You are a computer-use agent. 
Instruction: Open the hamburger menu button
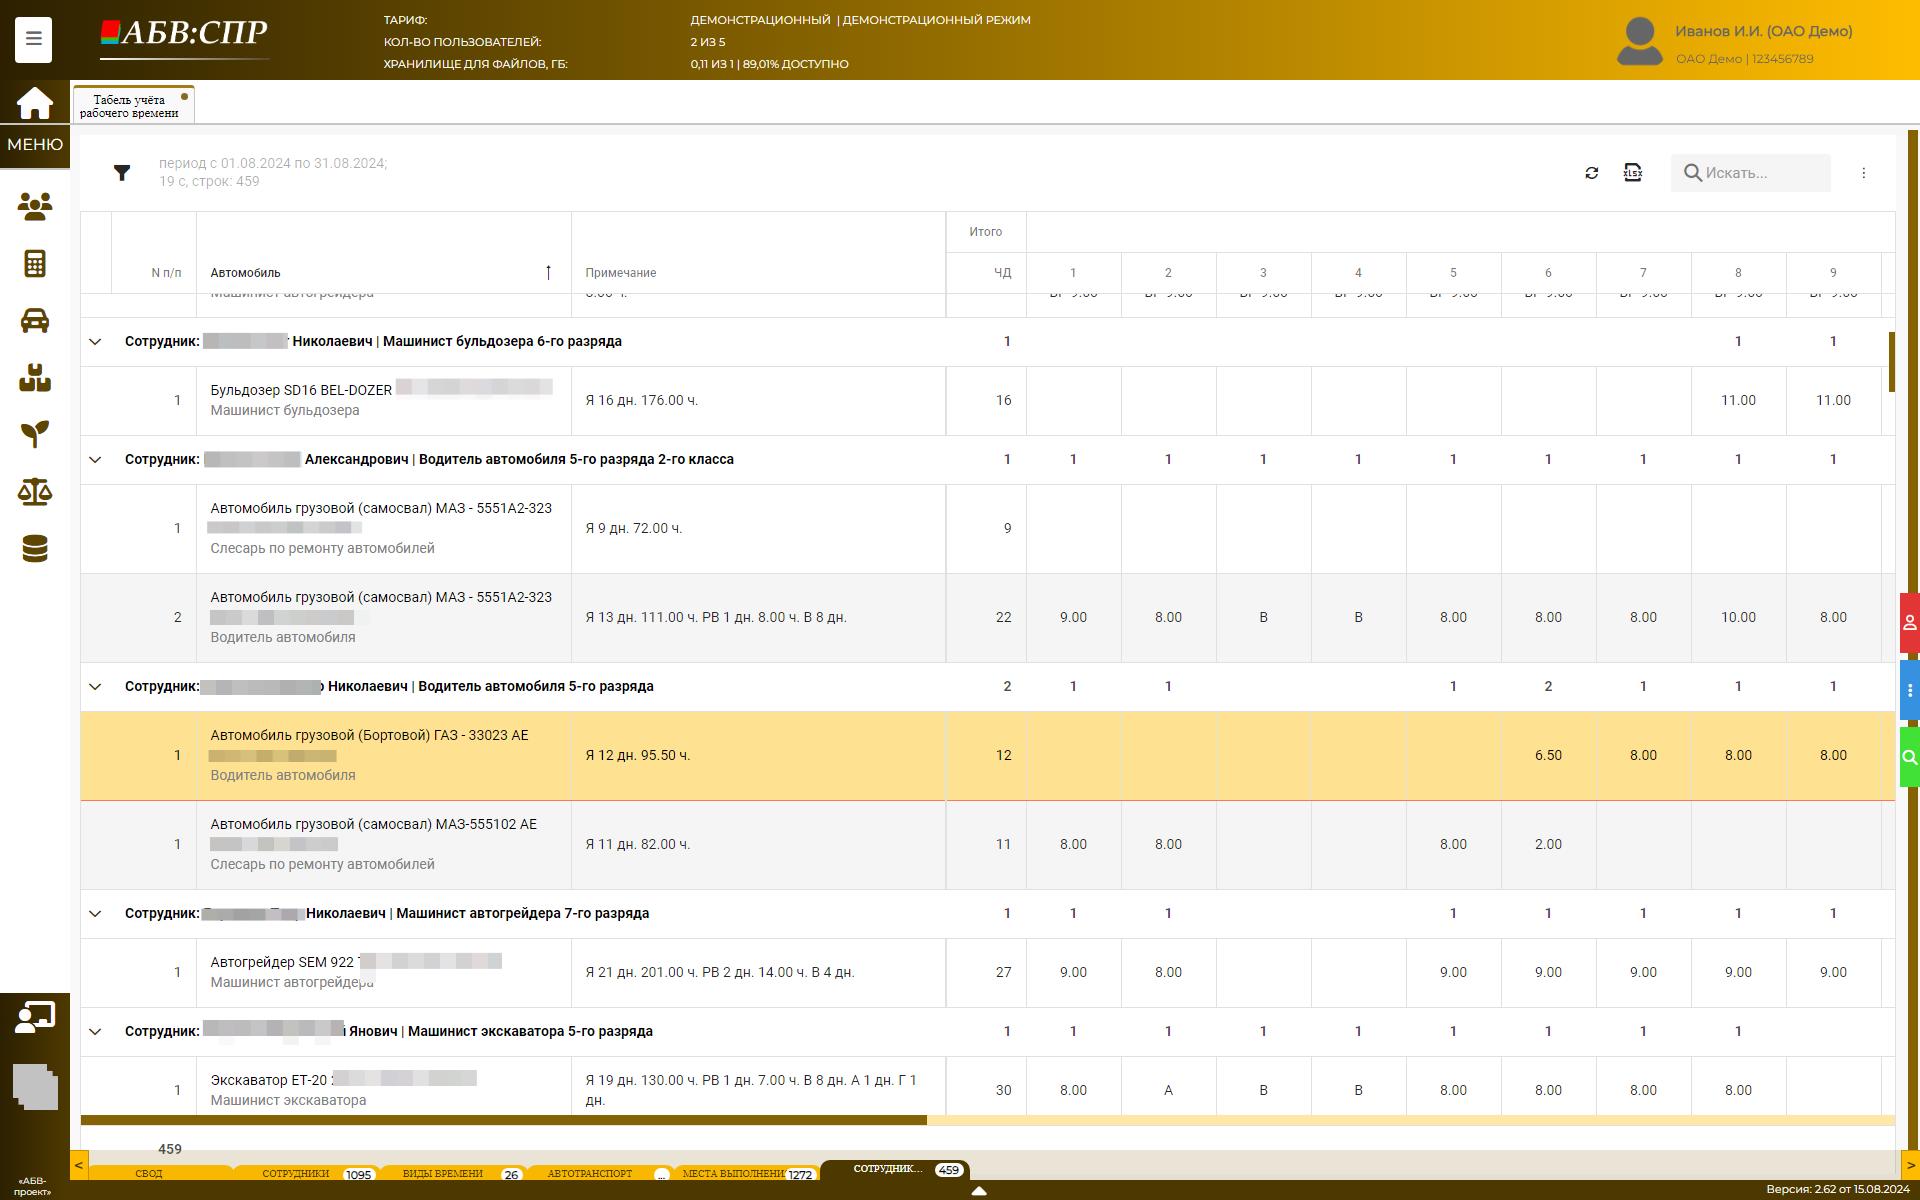pyautogui.click(x=33, y=39)
